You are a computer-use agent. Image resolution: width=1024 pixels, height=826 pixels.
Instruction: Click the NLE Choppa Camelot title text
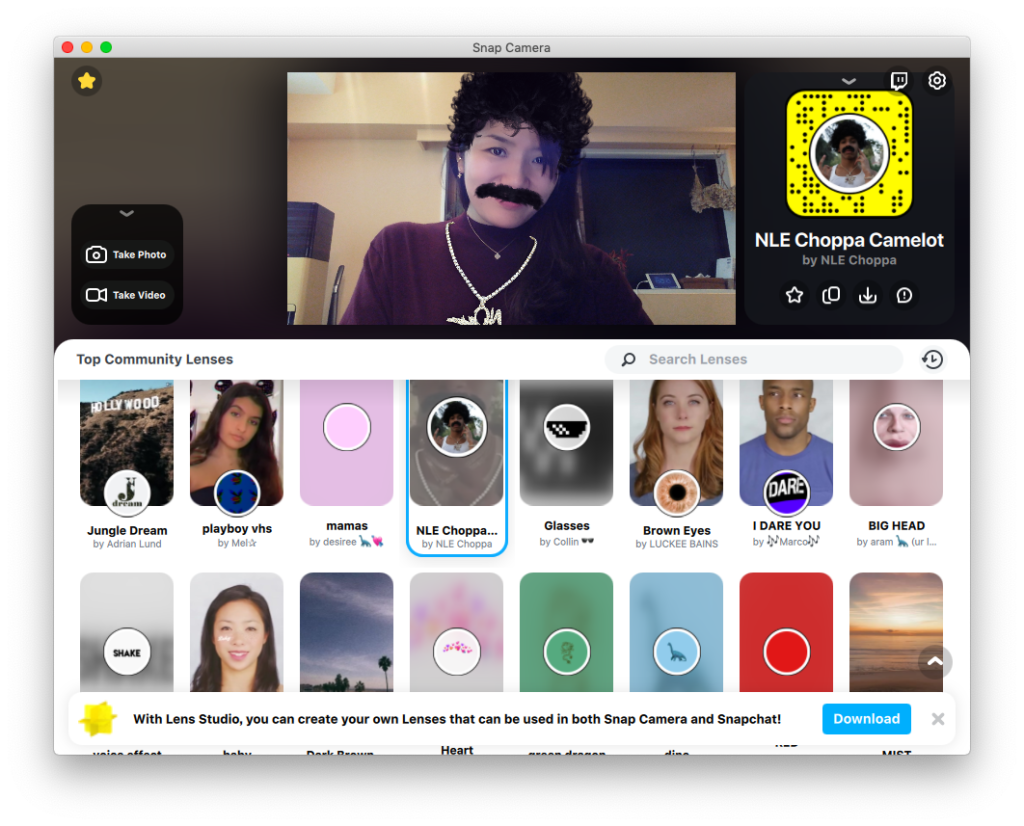[849, 240]
